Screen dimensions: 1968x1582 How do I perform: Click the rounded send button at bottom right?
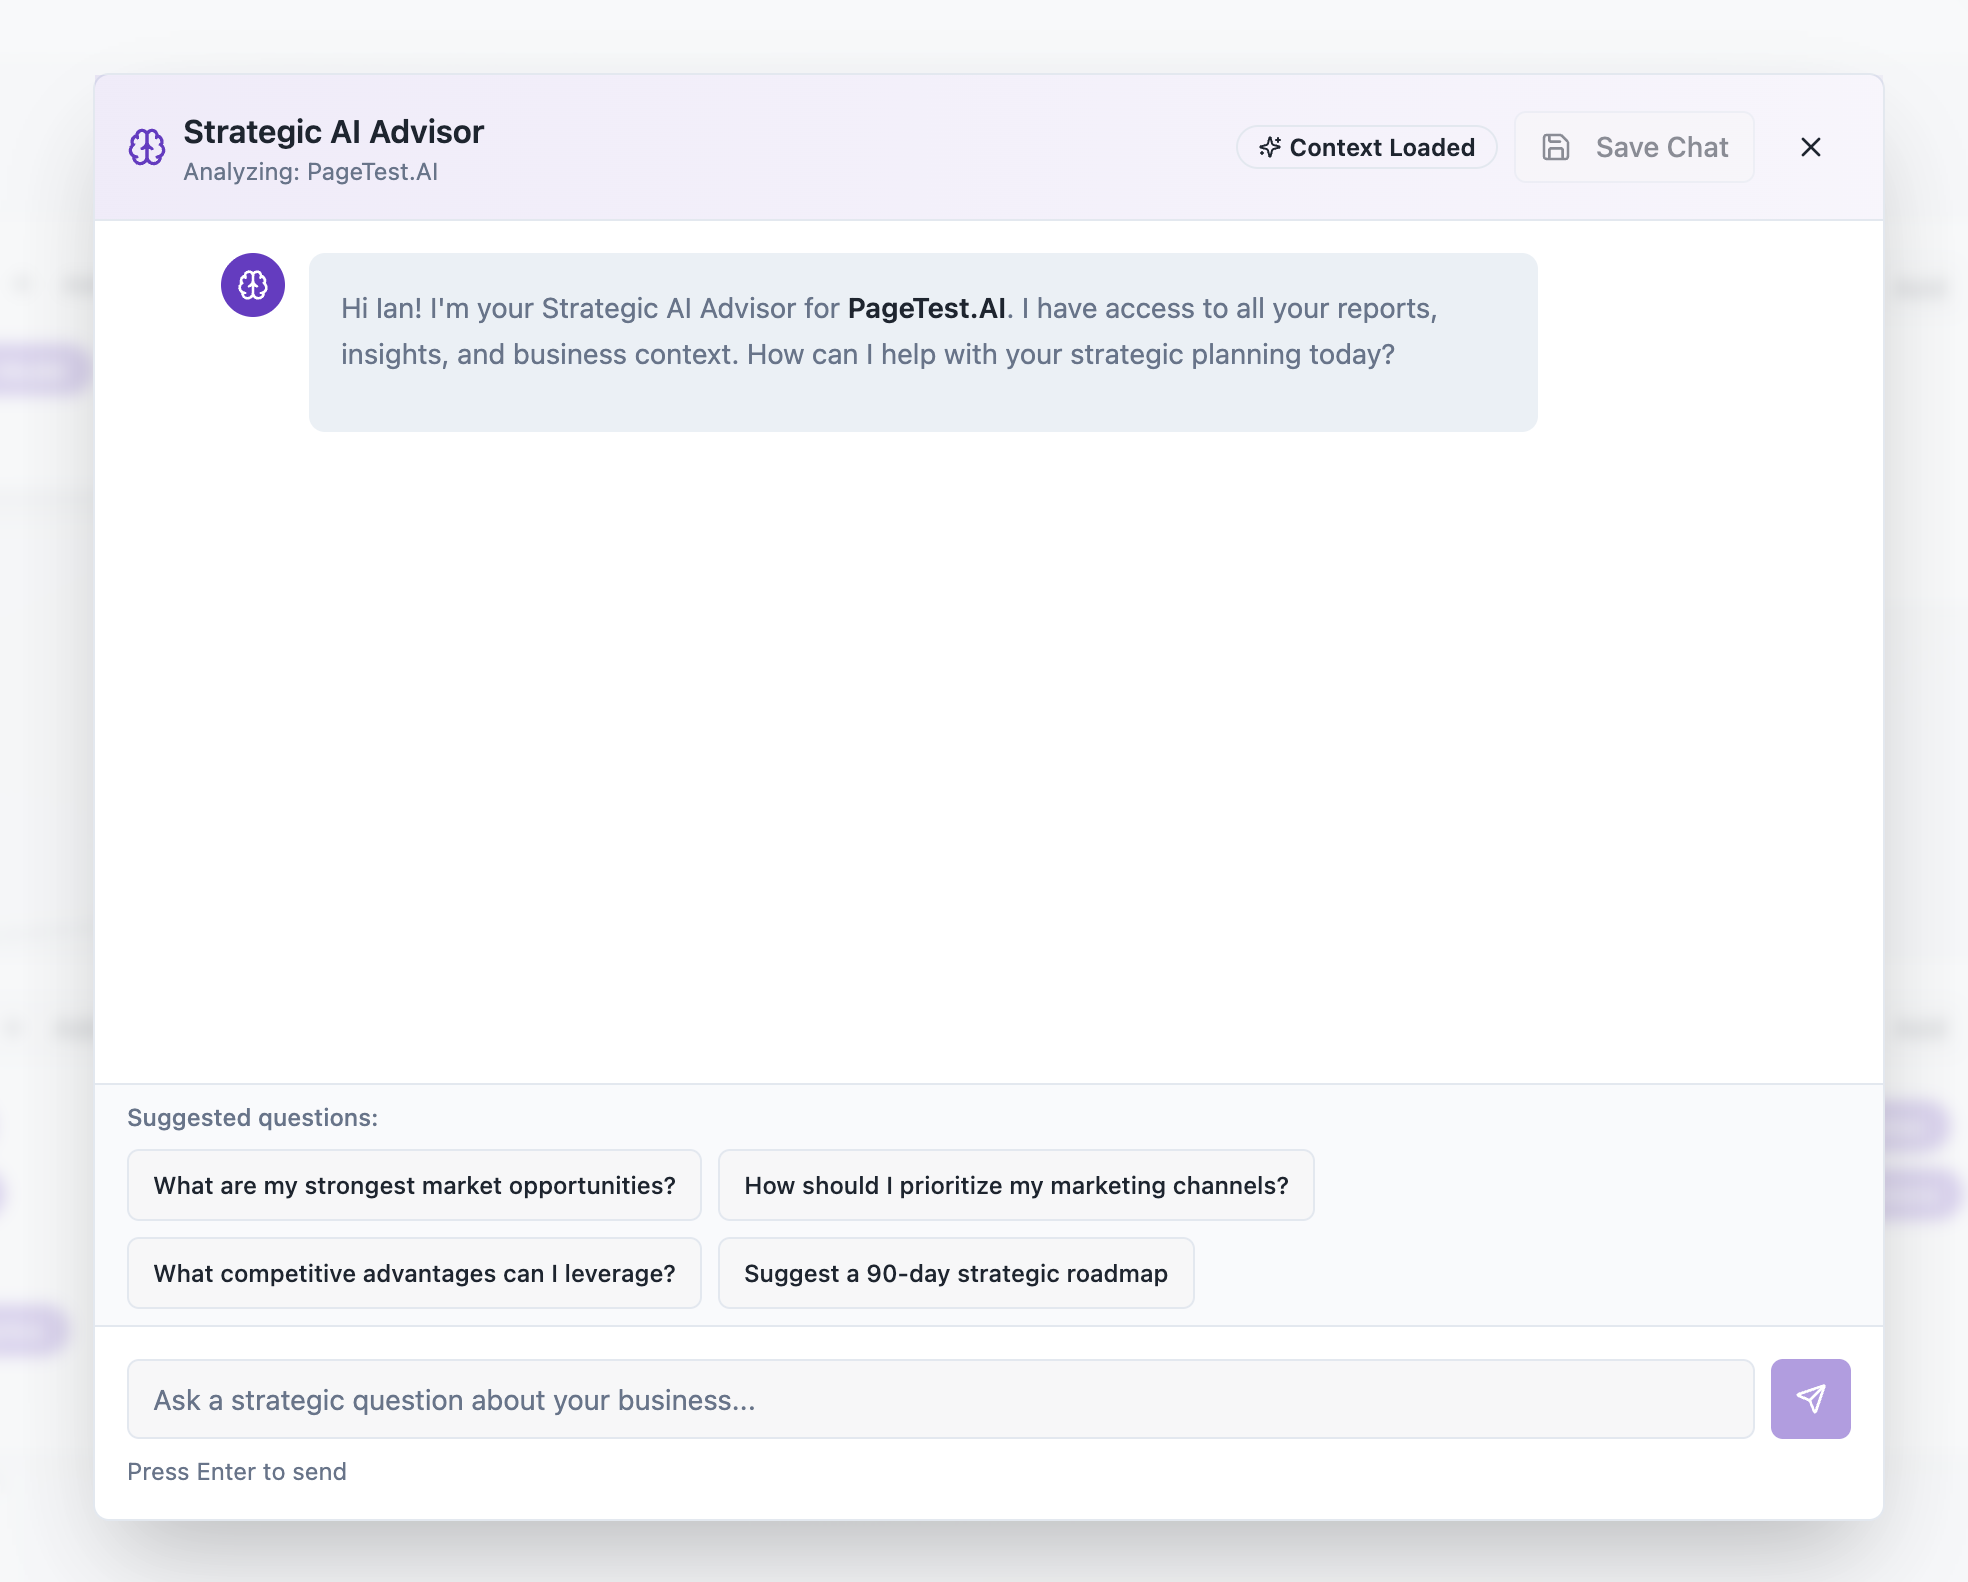1810,1400
